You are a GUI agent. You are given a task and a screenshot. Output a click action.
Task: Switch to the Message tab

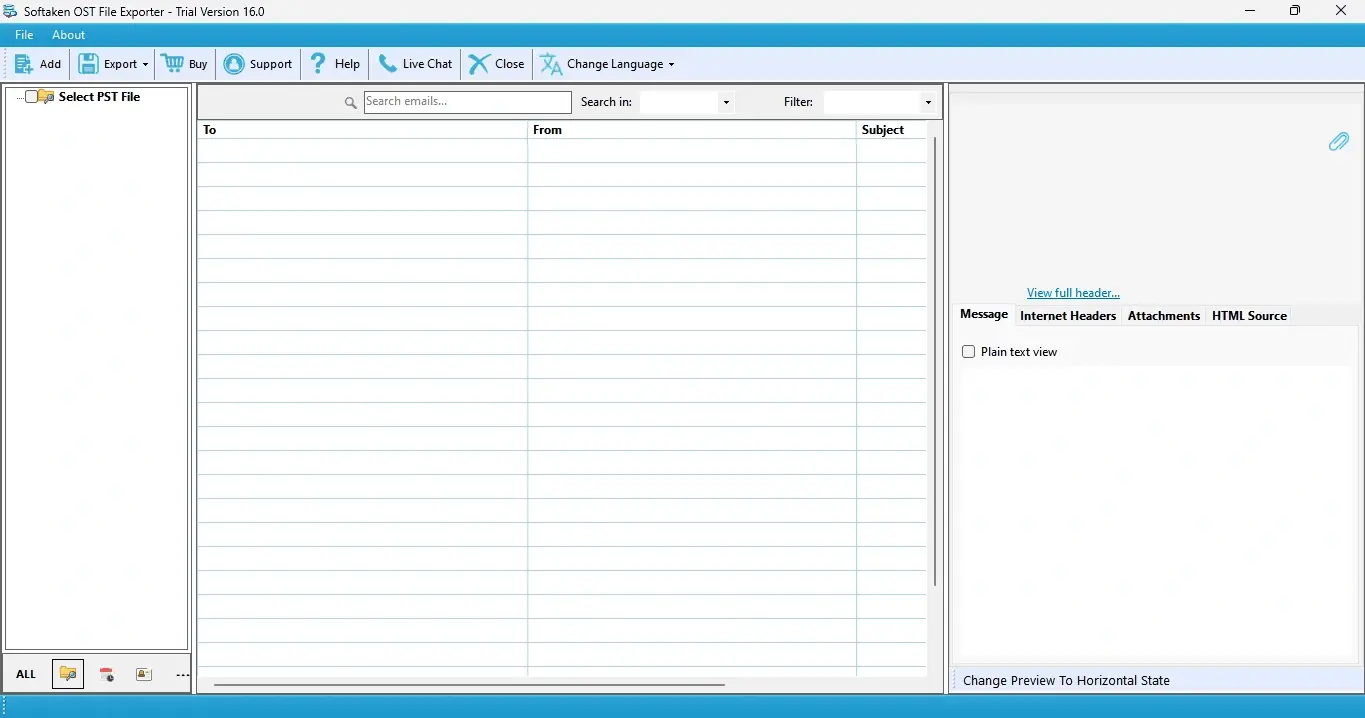984,314
